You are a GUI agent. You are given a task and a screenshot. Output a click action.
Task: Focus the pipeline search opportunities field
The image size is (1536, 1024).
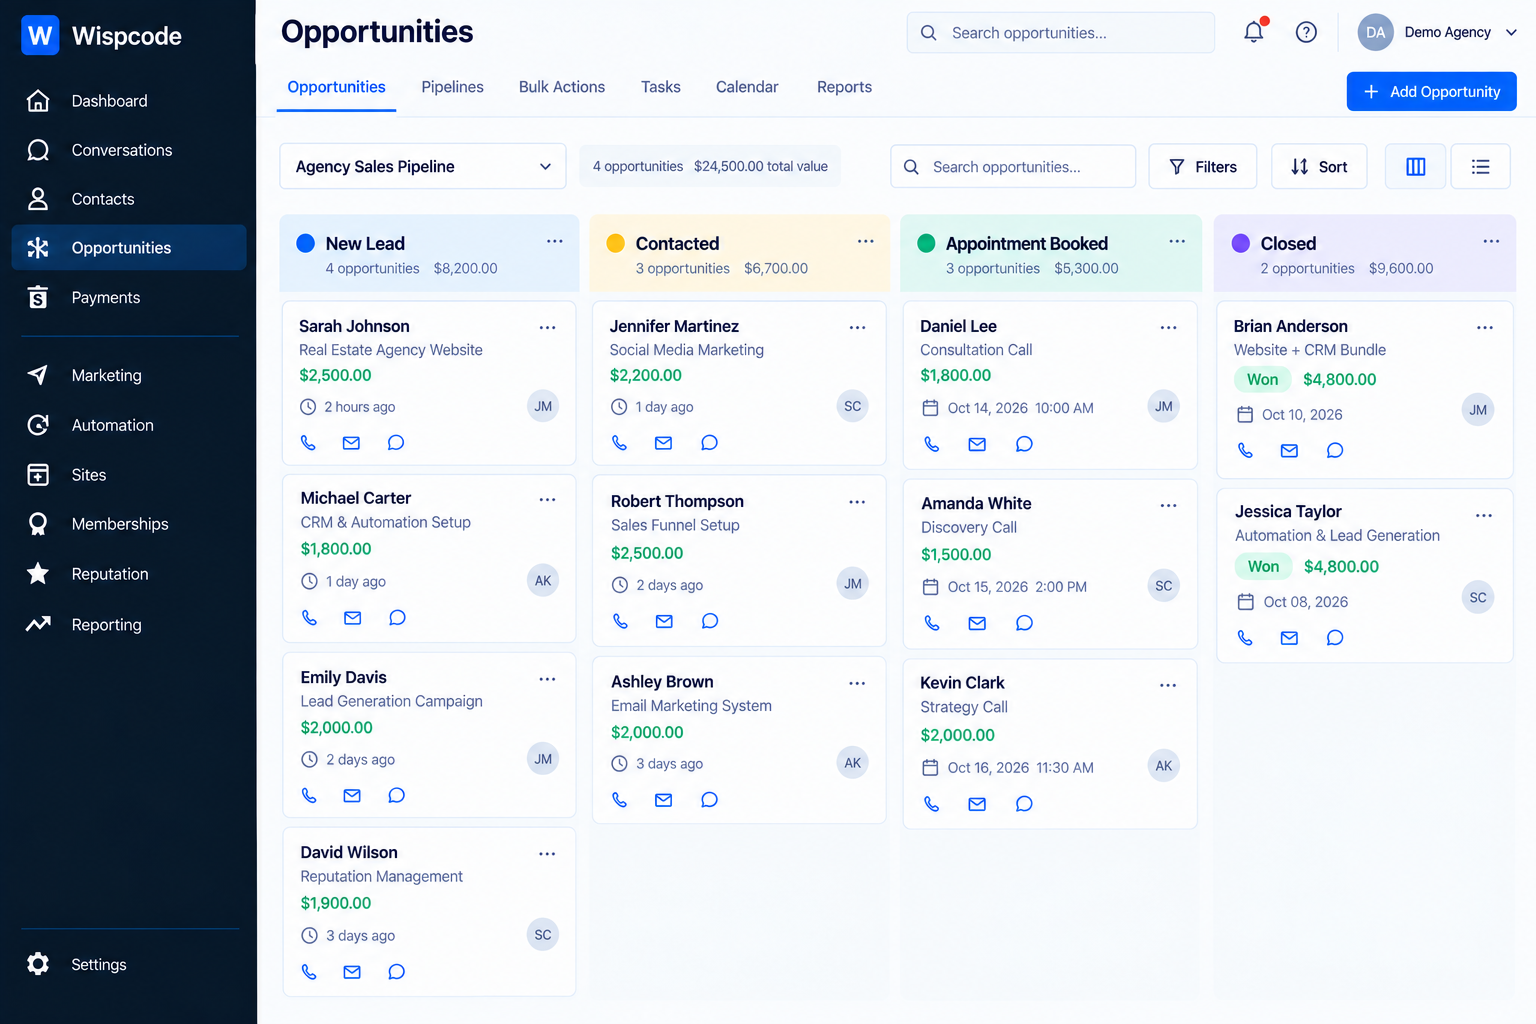coord(1013,166)
